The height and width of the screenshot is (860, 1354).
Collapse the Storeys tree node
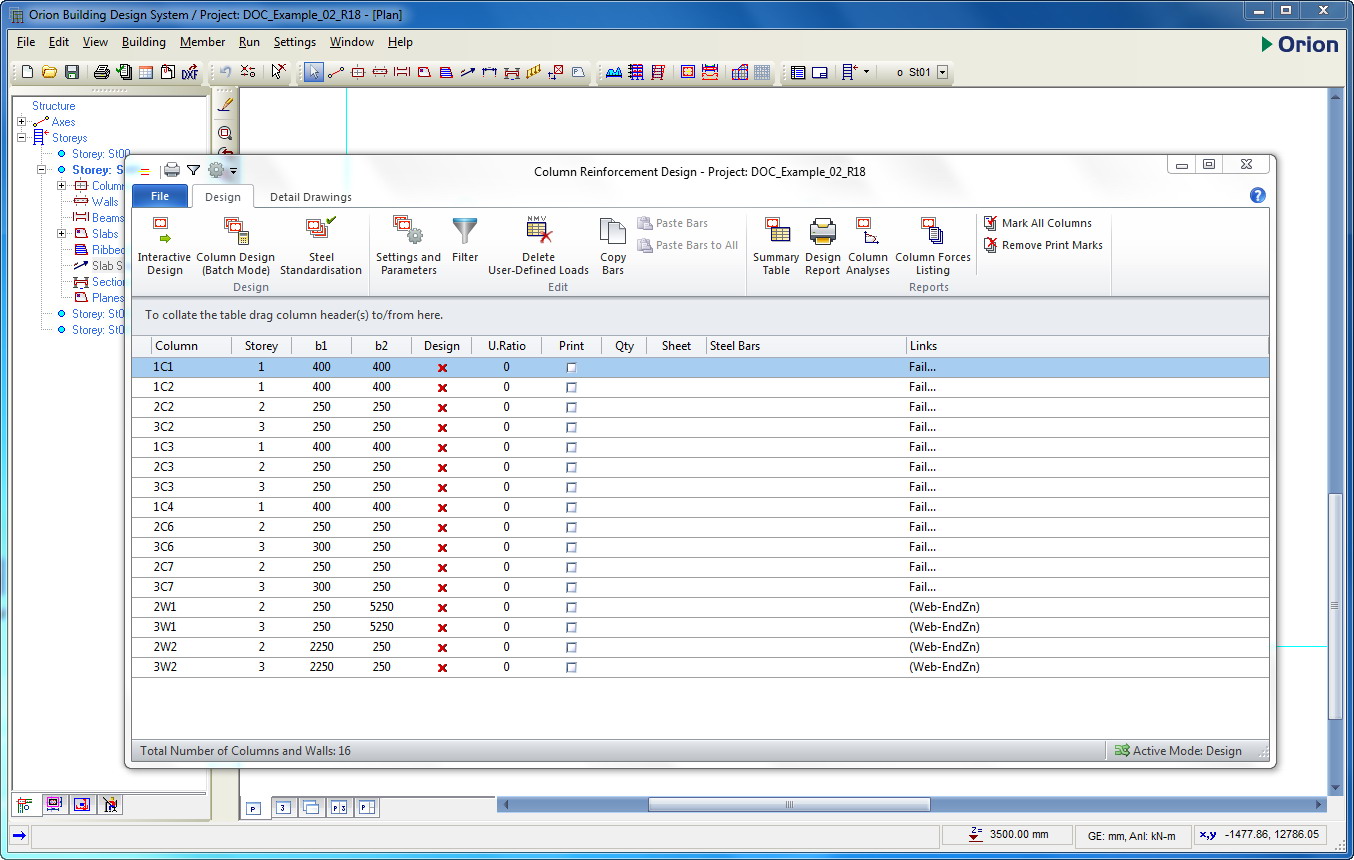(x=22, y=138)
